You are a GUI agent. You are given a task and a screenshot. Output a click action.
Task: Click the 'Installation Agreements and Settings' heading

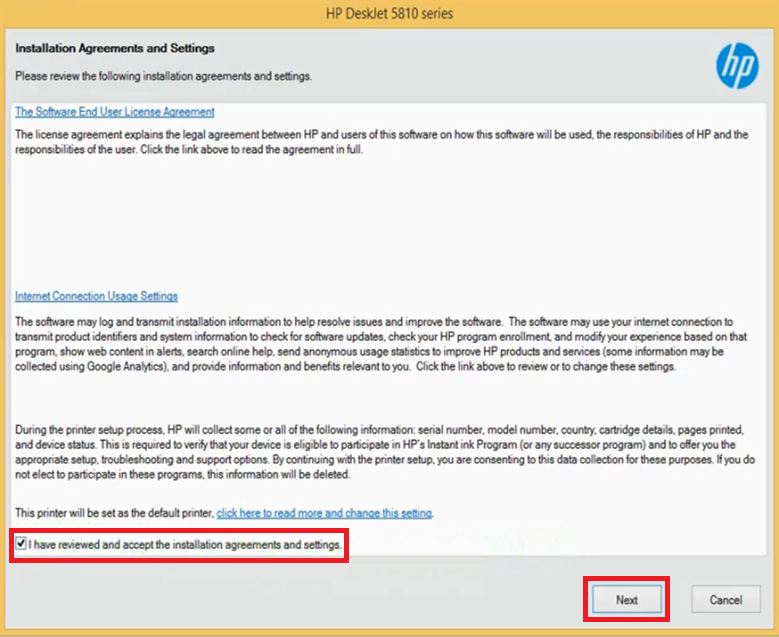(115, 48)
